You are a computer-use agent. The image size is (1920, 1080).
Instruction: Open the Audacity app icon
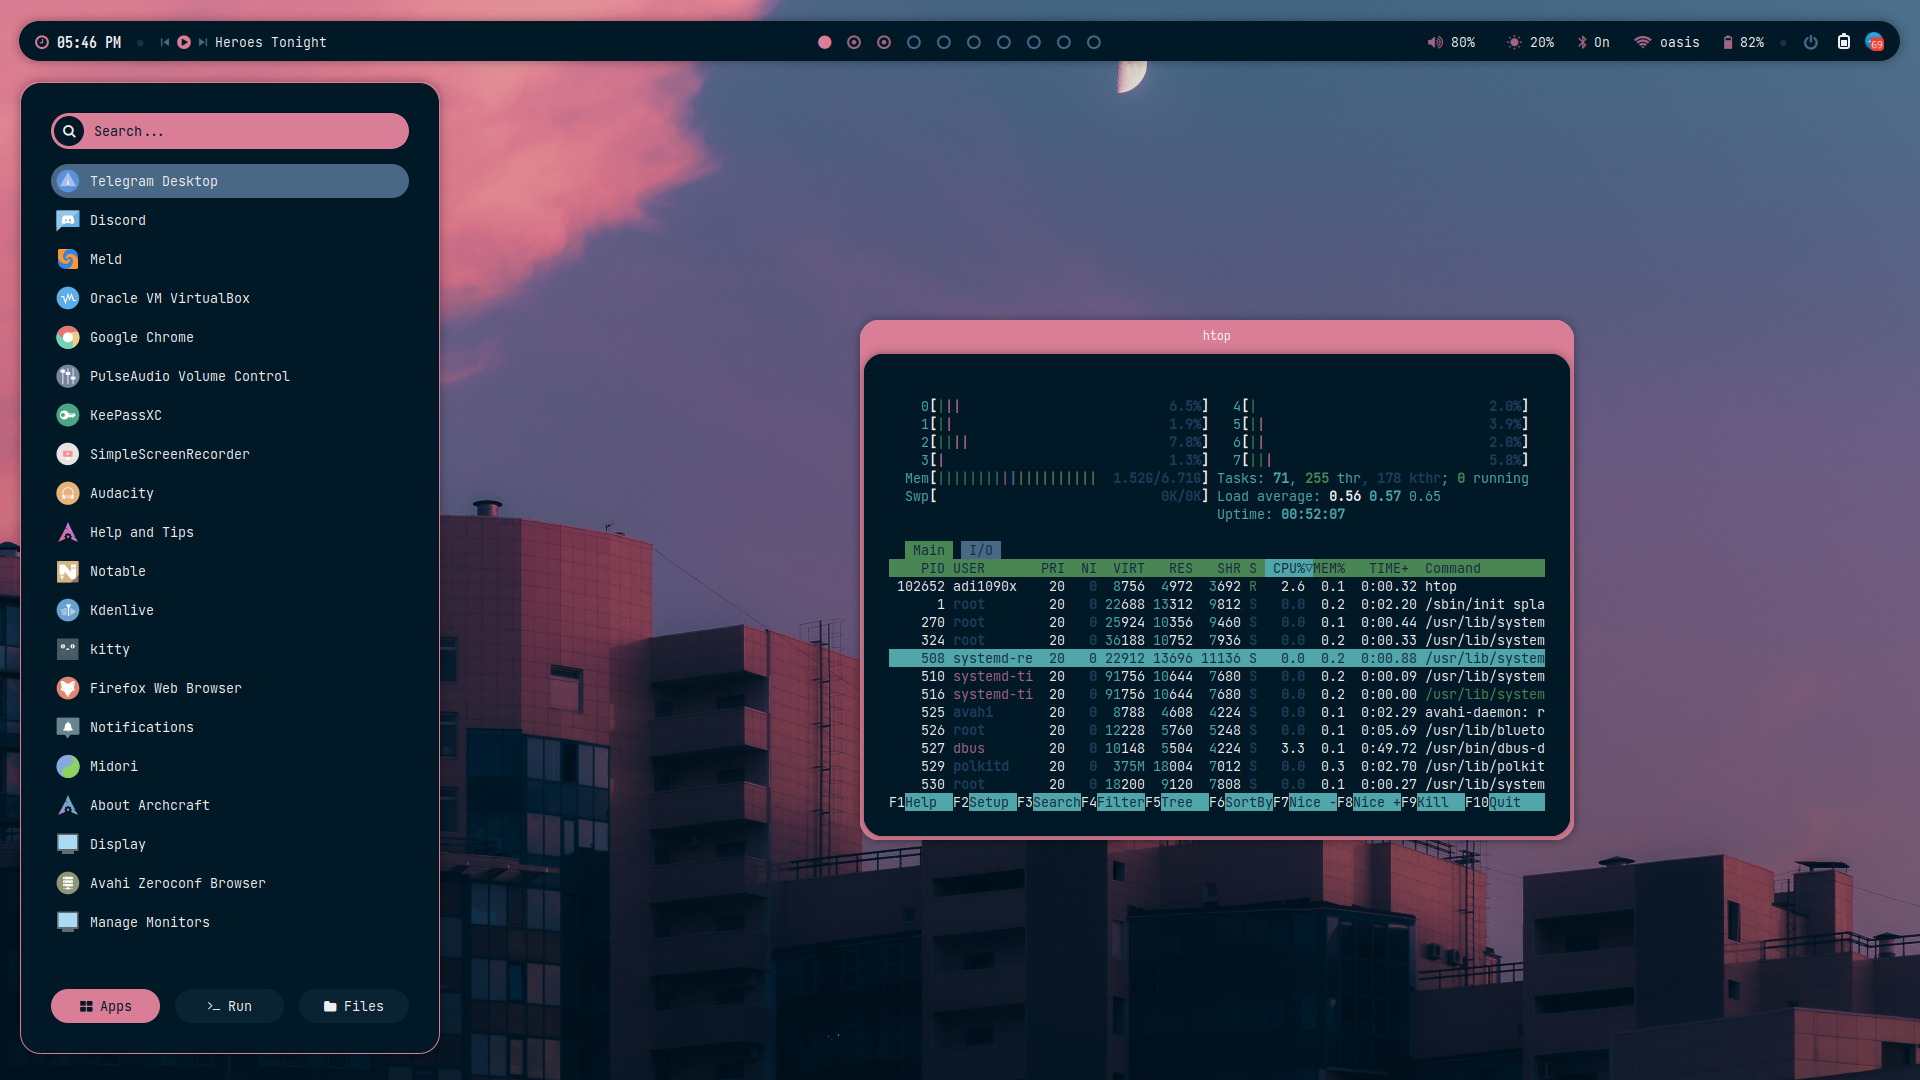click(x=68, y=493)
